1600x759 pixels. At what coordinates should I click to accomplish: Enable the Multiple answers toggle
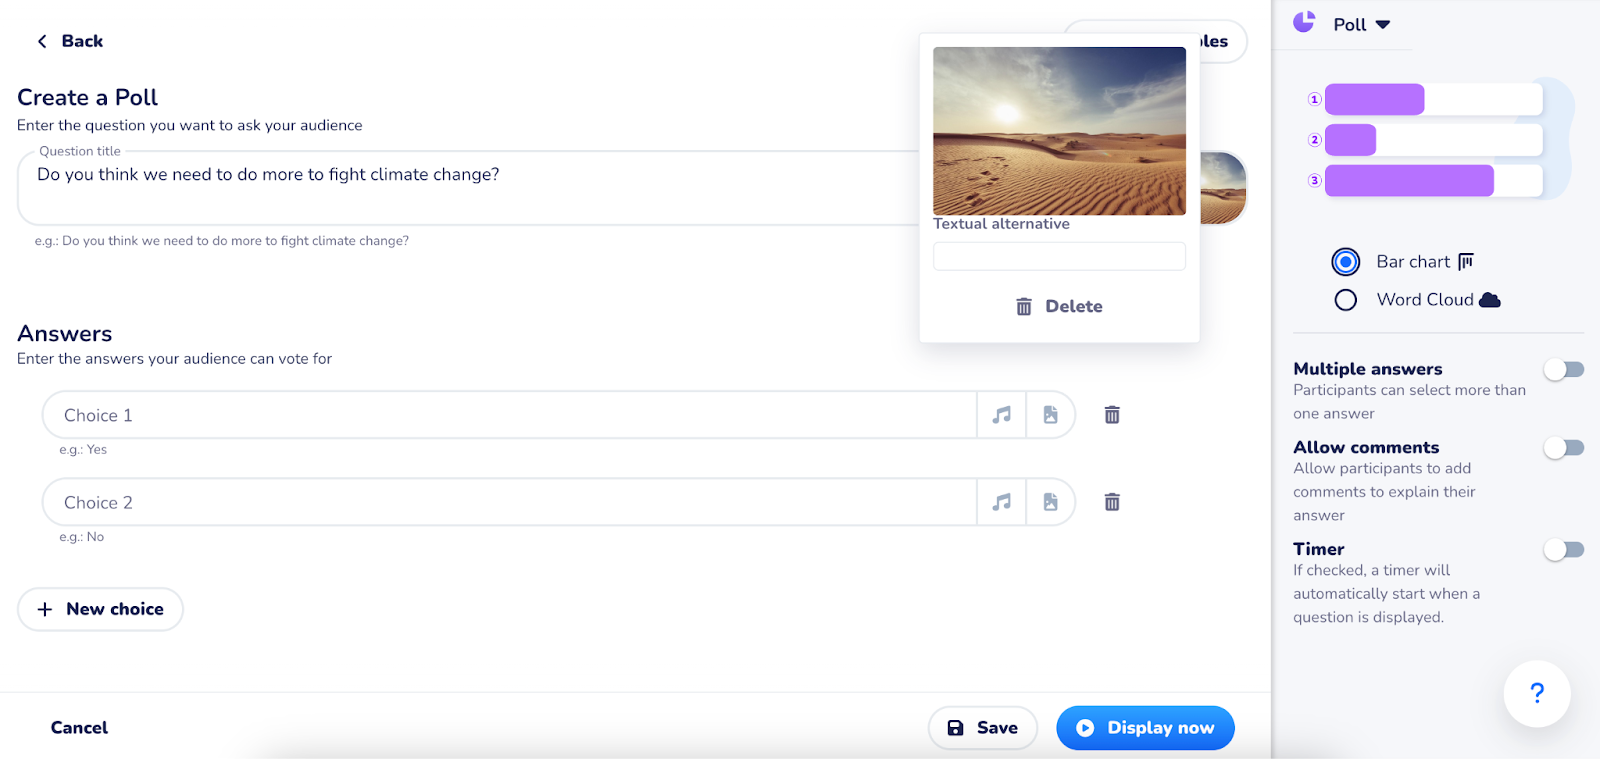[1563, 370]
